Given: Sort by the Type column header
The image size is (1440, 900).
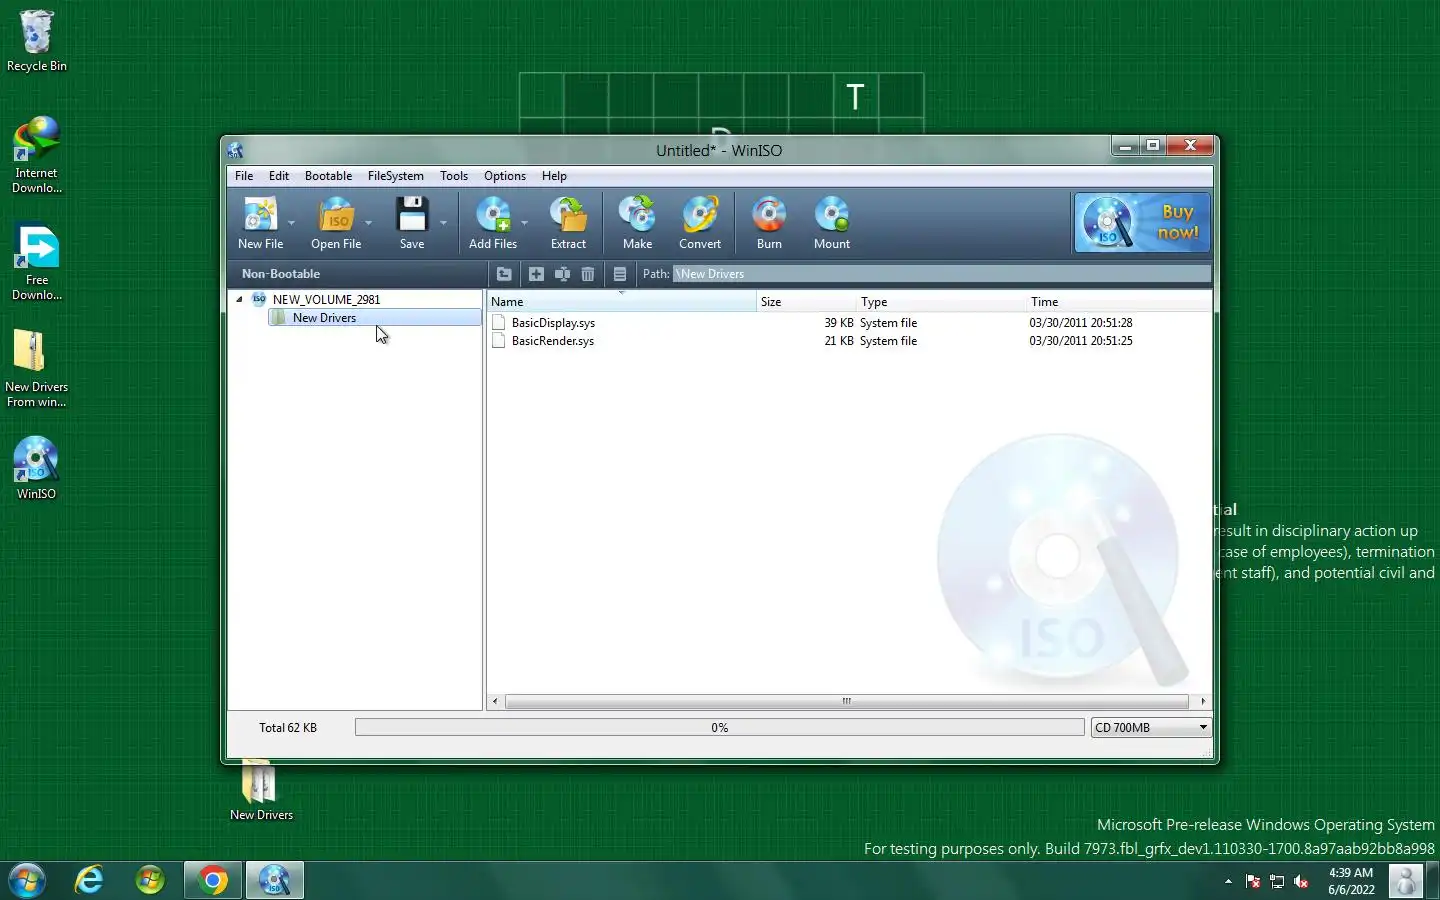Looking at the screenshot, I should 941,301.
